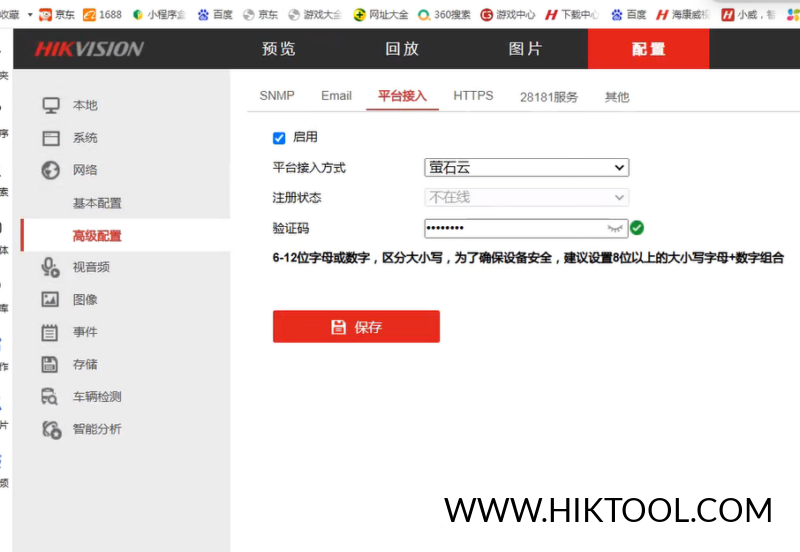Open the 28181服务 tab

(x=549, y=97)
